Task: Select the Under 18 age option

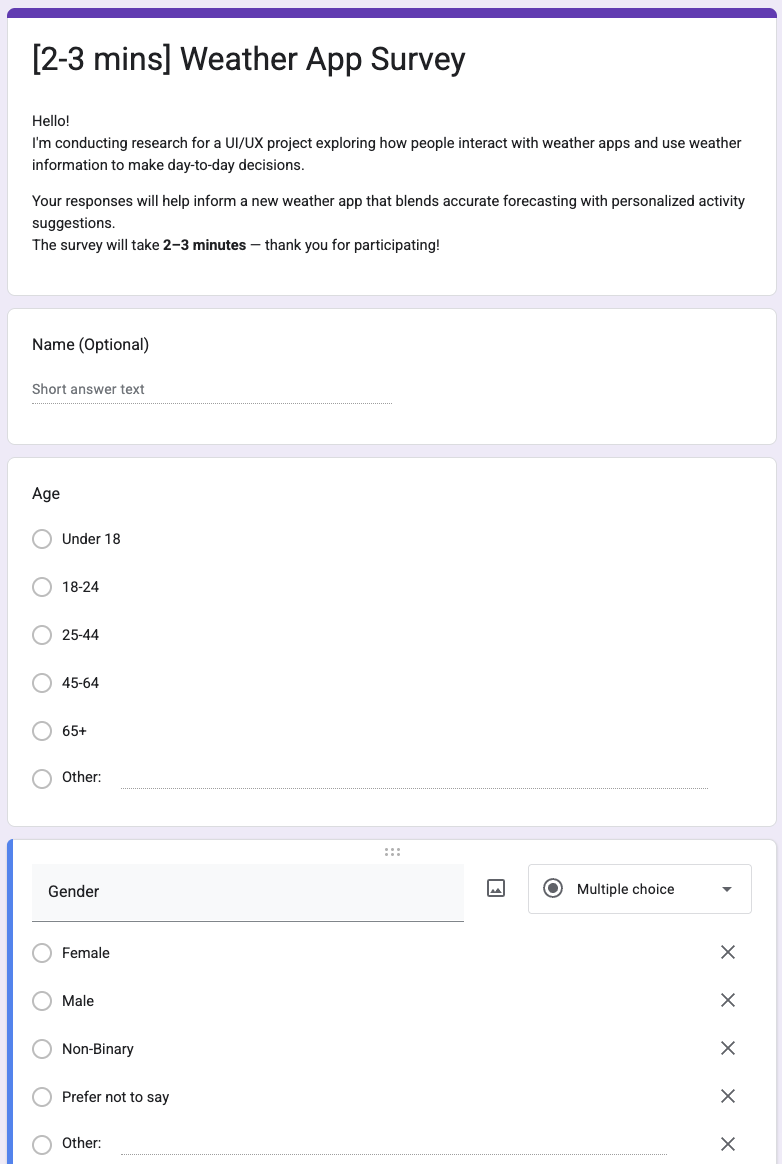Action: click(42, 539)
